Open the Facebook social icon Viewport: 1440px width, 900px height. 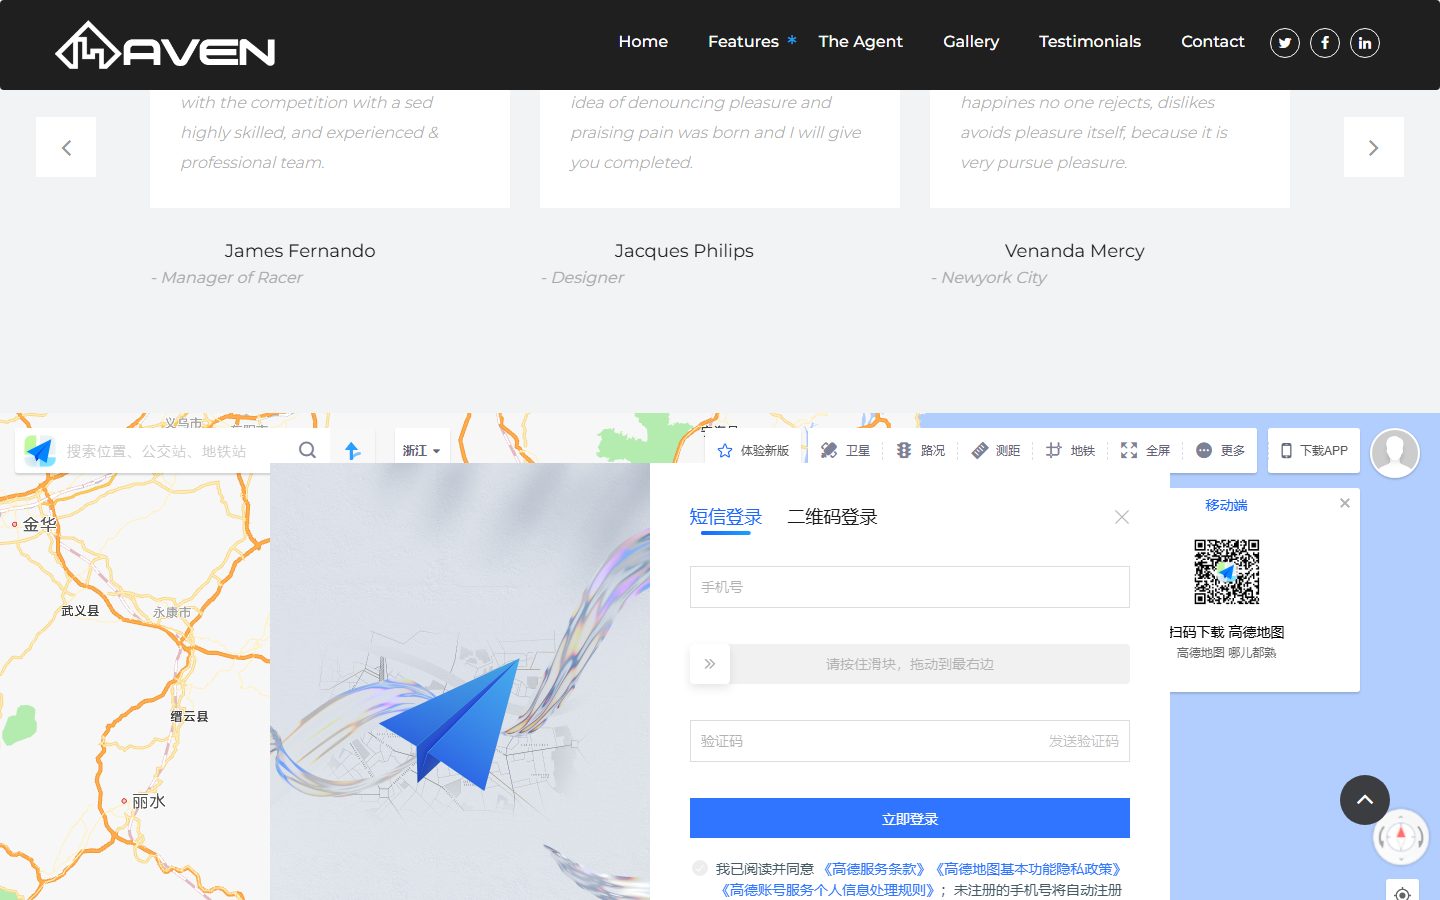point(1325,43)
